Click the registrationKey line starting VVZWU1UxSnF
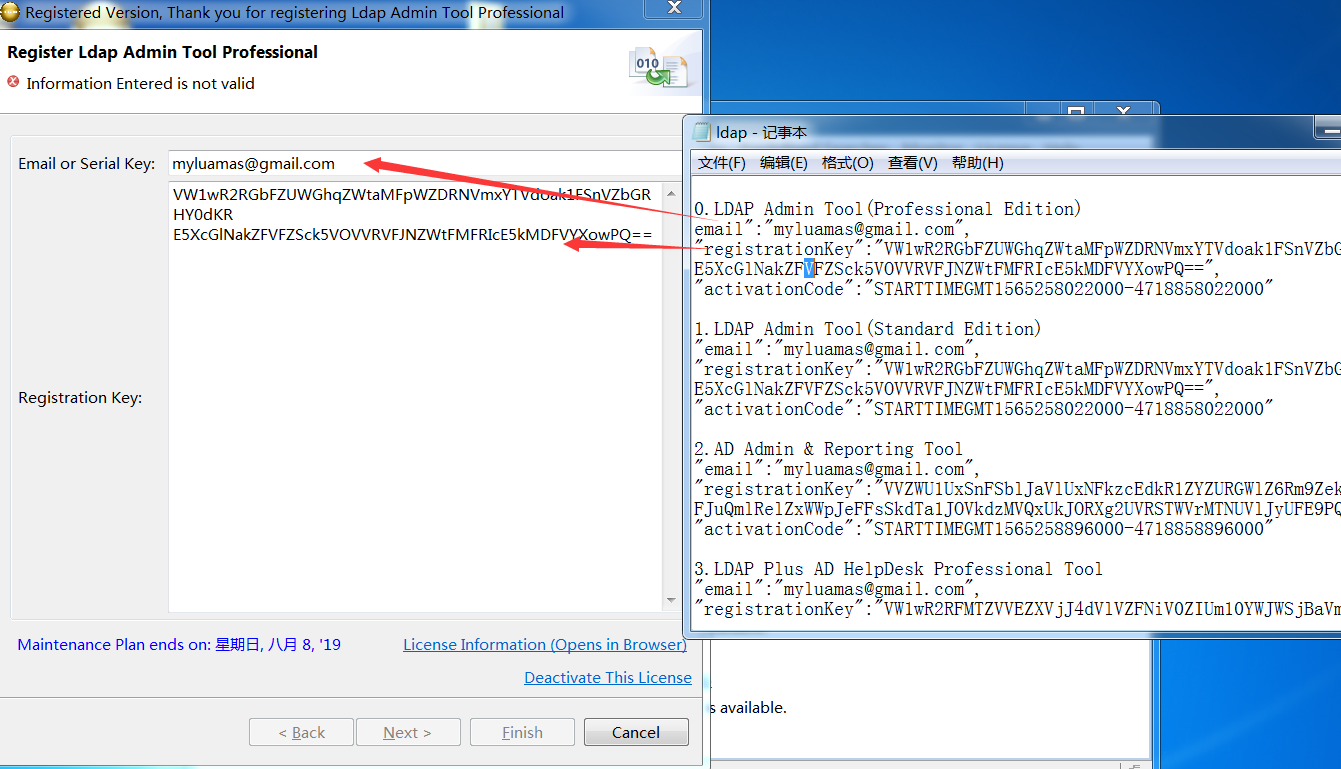 pos(1017,489)
